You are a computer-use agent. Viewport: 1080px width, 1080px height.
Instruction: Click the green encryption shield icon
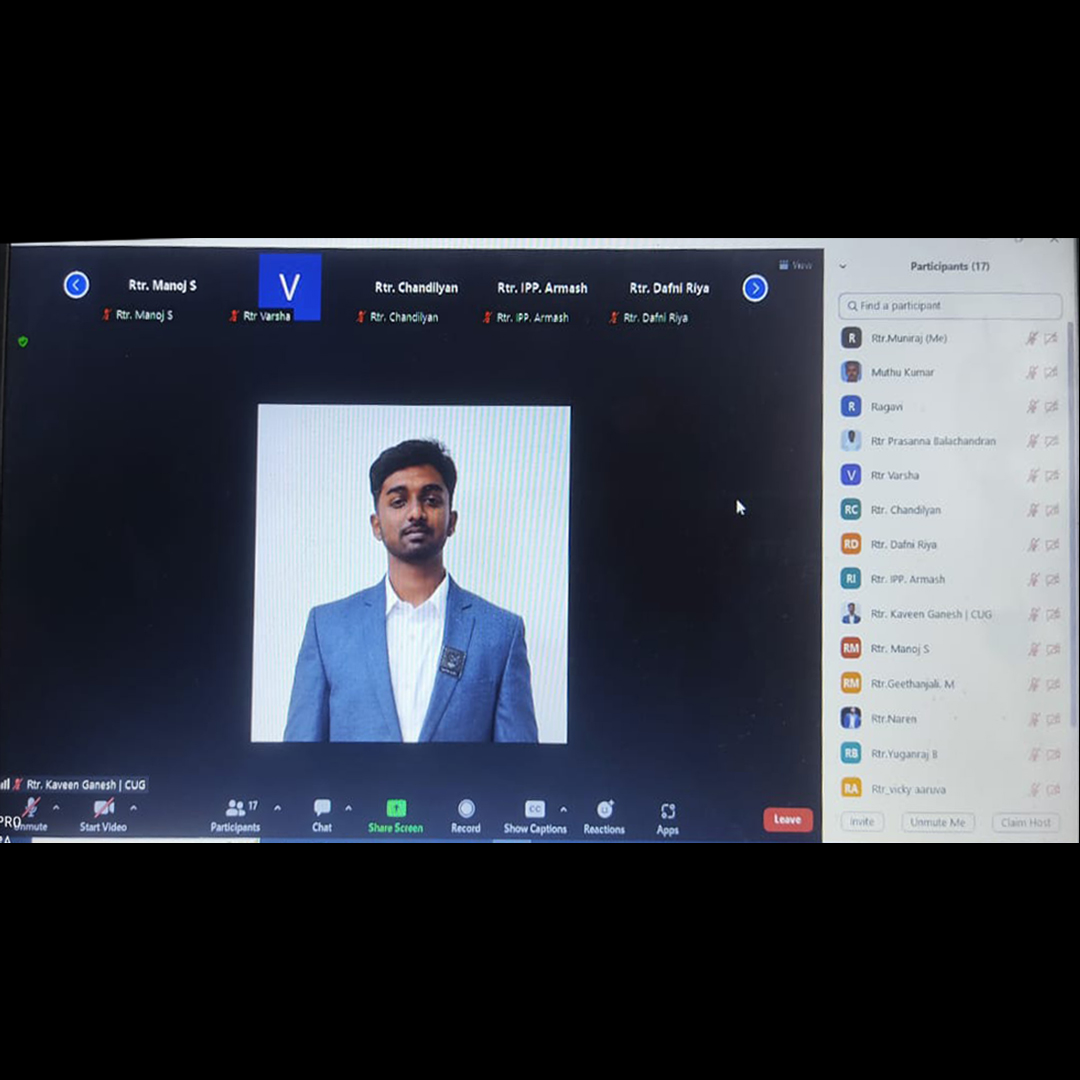click(23, 341)
